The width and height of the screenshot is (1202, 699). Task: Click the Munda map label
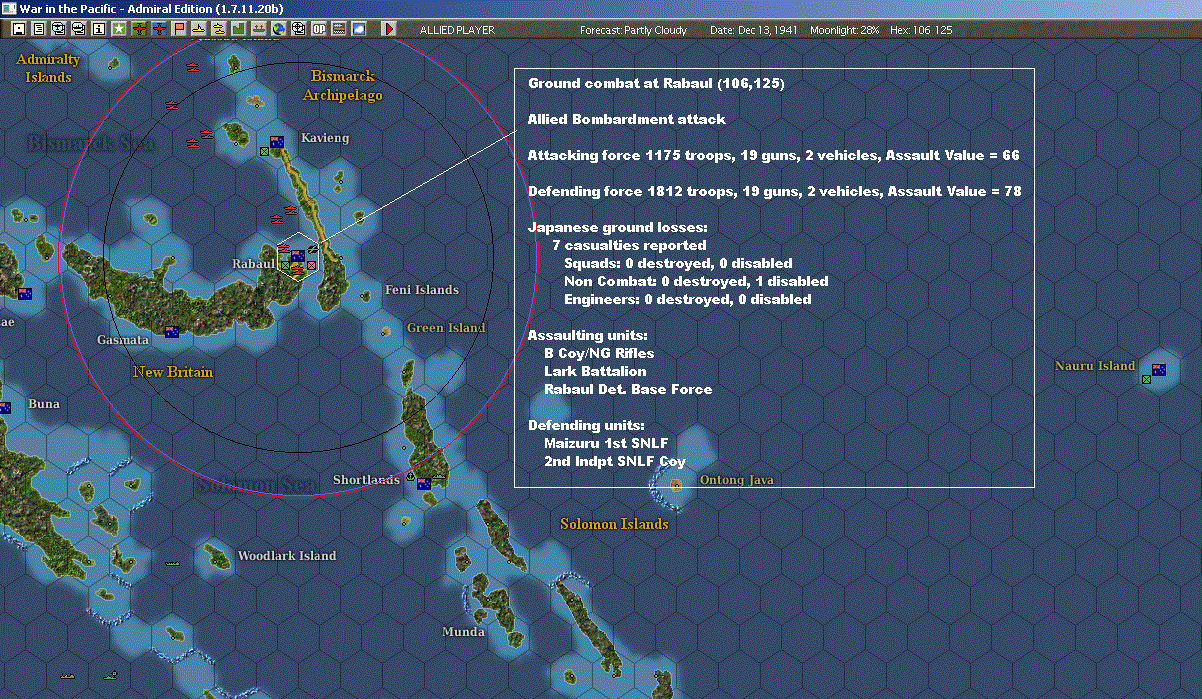(x=464, y=632)
